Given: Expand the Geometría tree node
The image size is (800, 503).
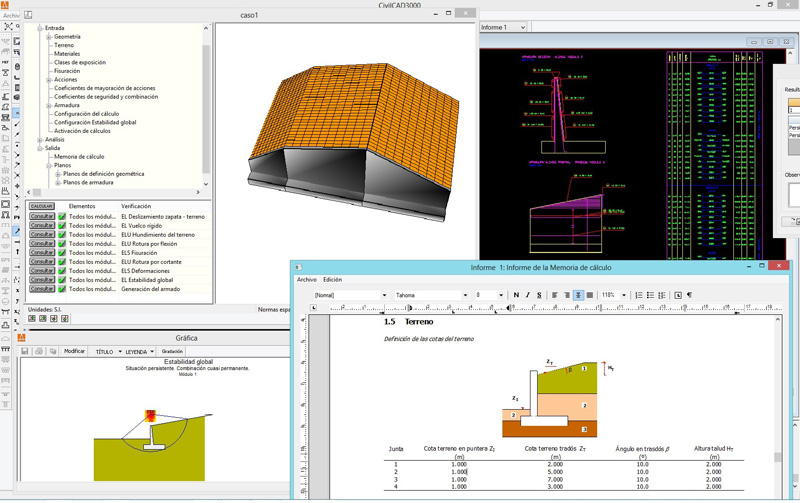Looking at the screenshot, I should [x=47, y=37].
